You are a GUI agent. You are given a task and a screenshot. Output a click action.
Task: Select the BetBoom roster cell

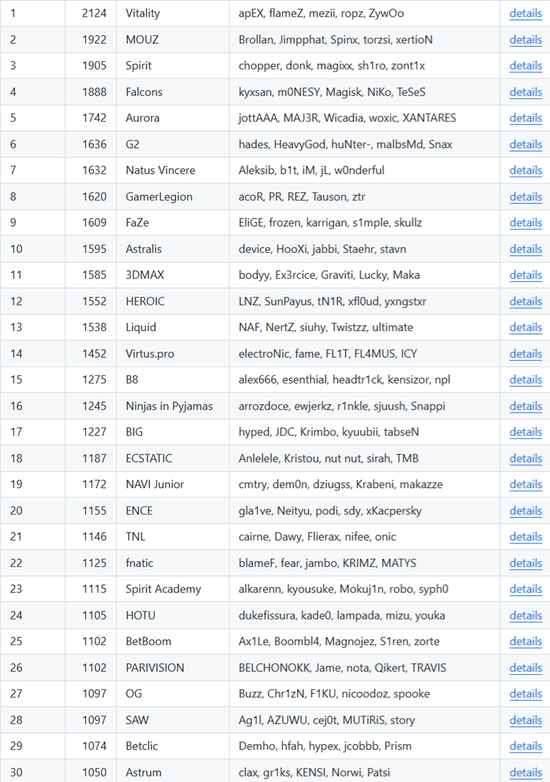365,641
